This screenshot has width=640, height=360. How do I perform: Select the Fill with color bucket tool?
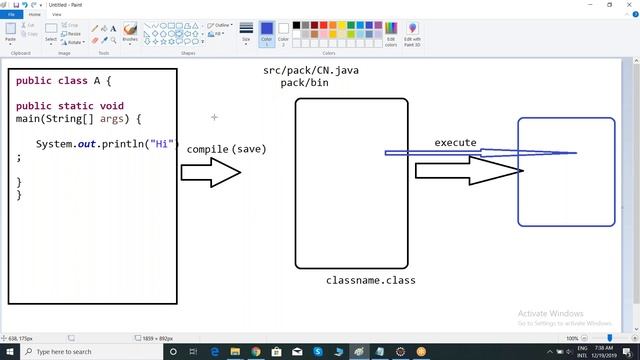click(104, 29)
